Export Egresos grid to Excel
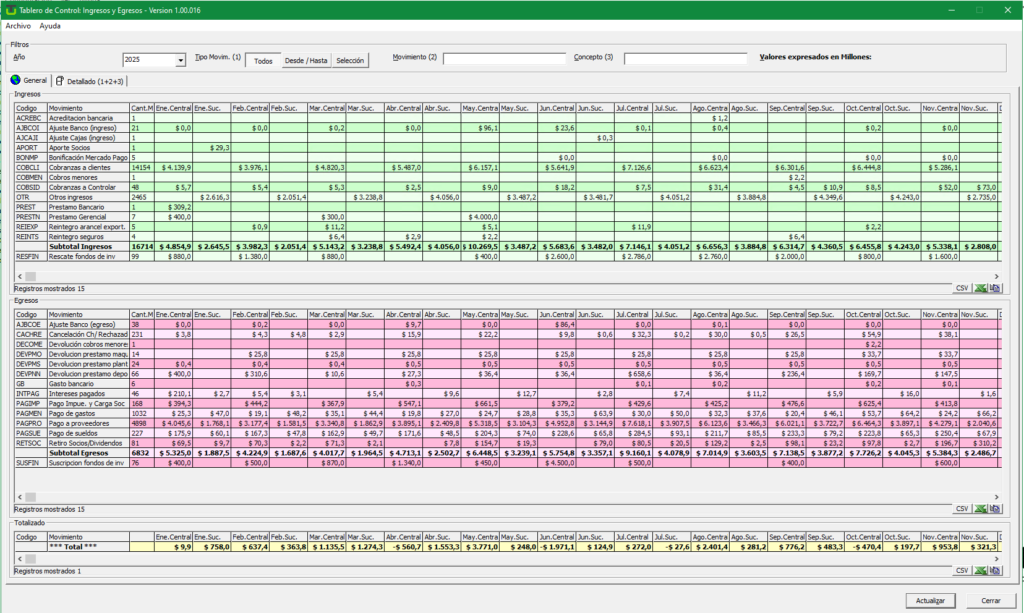 (x=980, y=508)
